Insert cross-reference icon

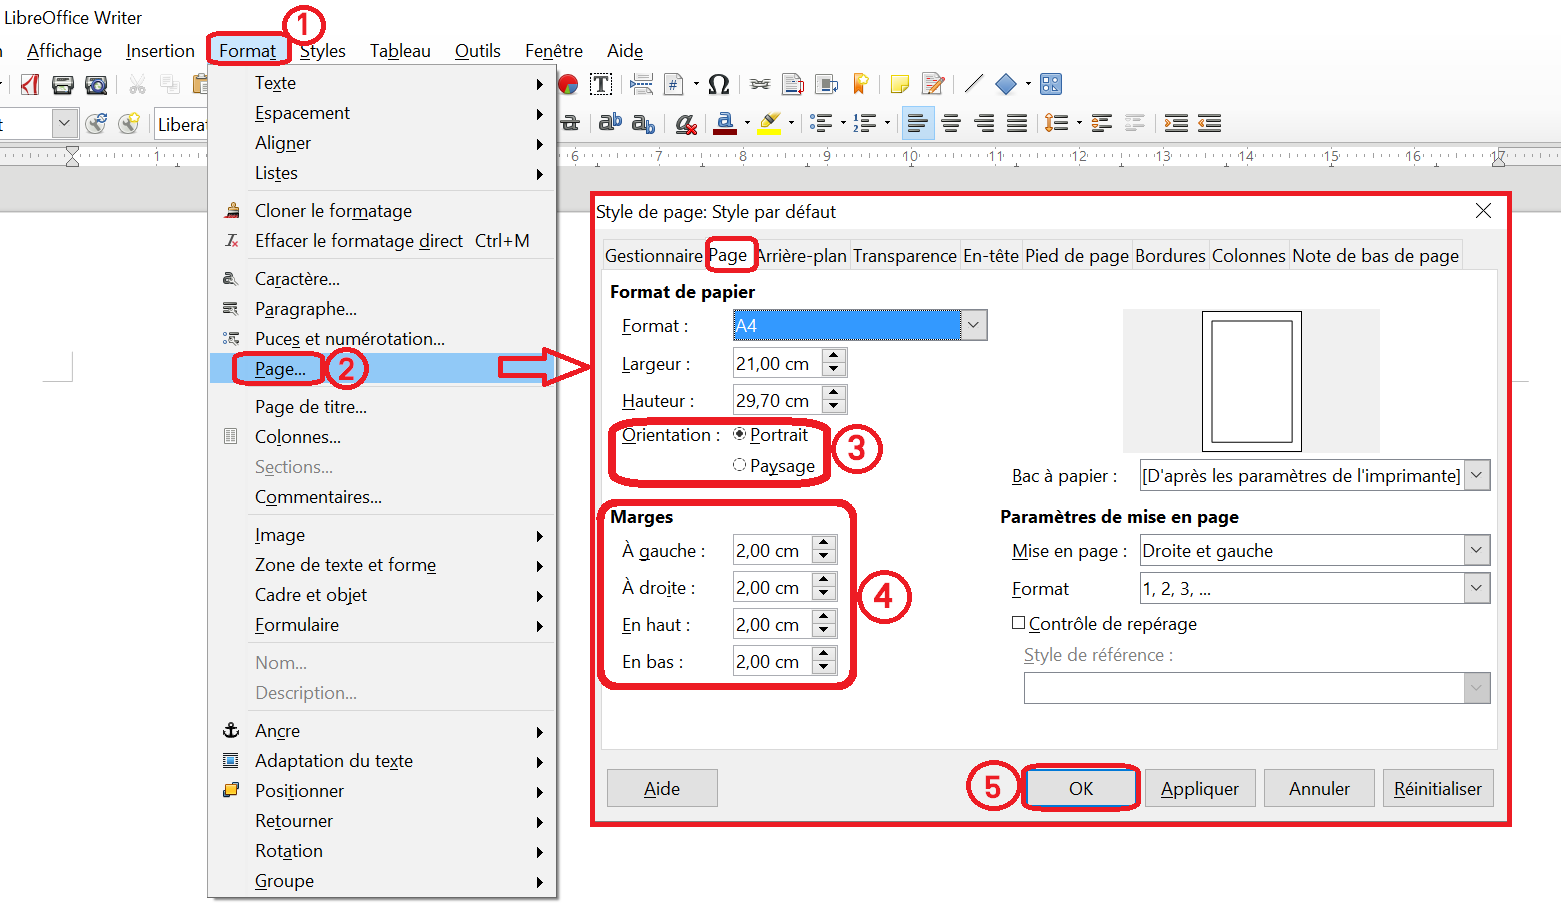826,84
